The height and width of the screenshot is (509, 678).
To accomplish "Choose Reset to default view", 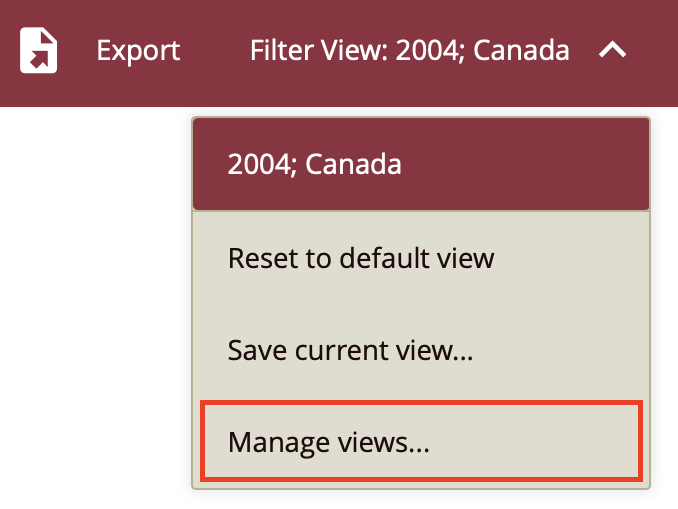I will coord(361,259).
